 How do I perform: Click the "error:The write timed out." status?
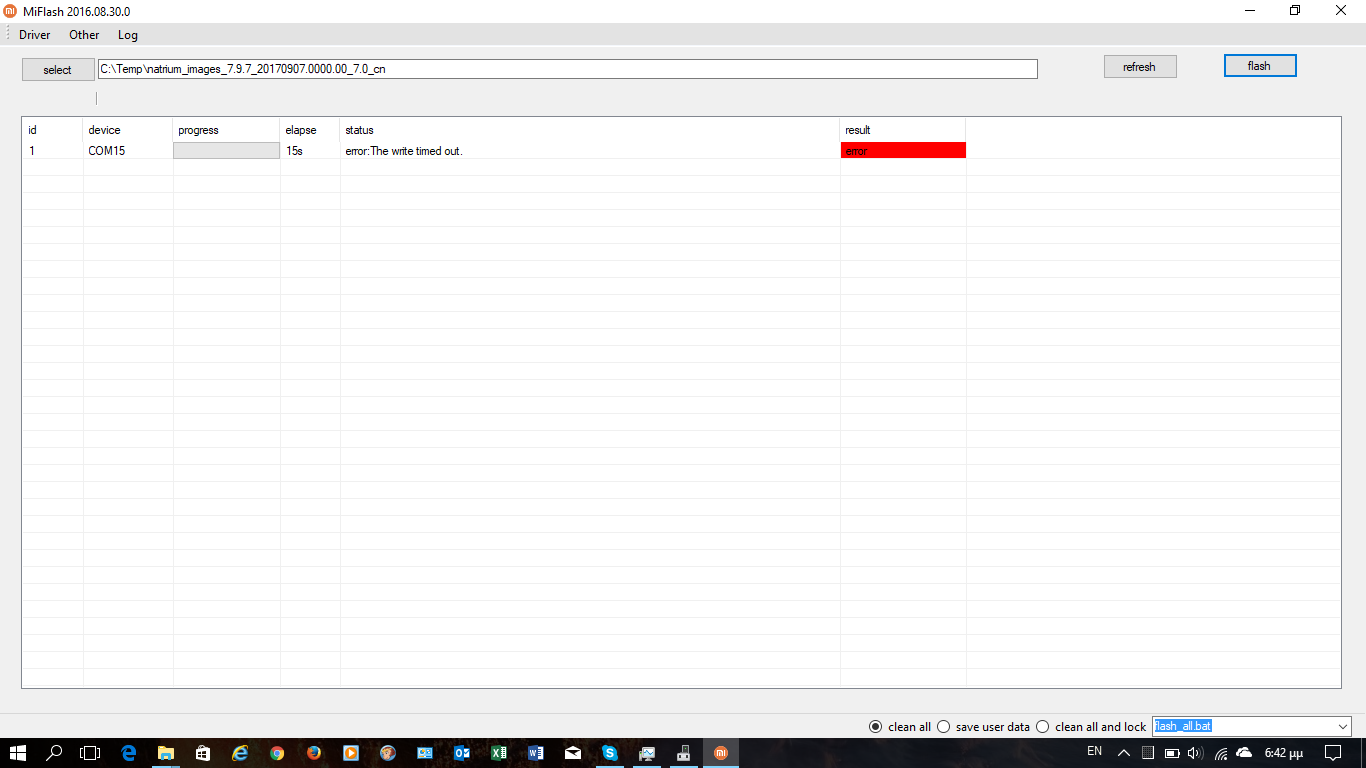pyautogui.click(x=404, y=151)
